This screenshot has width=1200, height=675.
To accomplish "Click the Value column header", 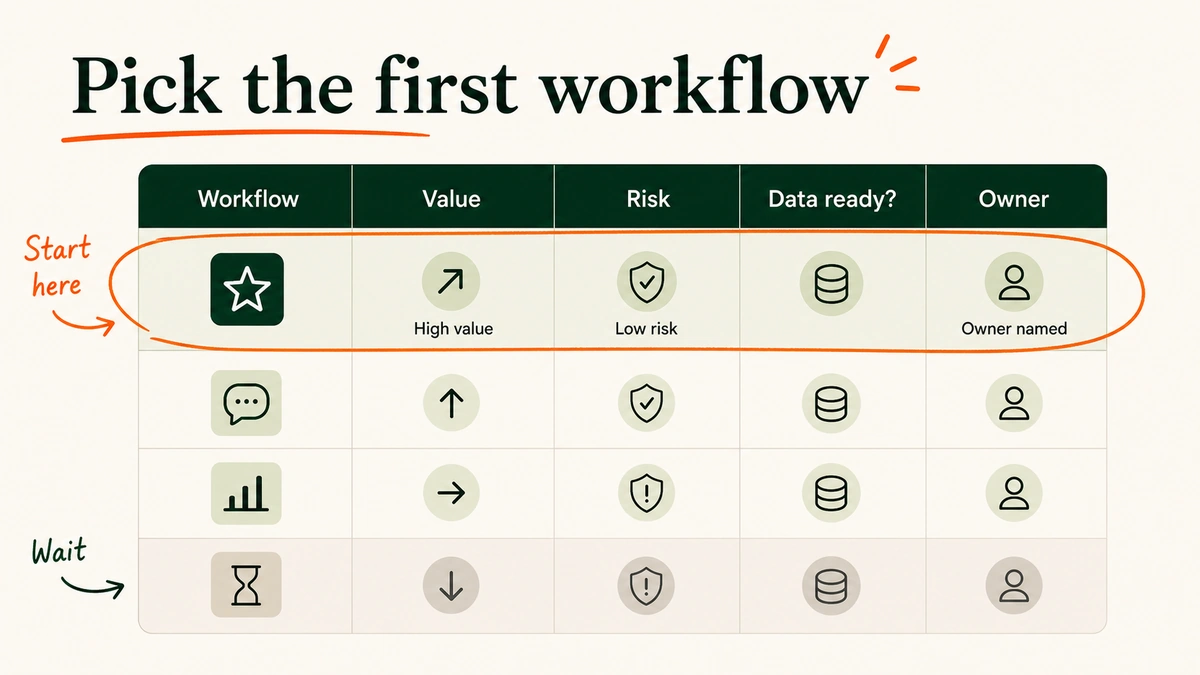I will [452, 198].
